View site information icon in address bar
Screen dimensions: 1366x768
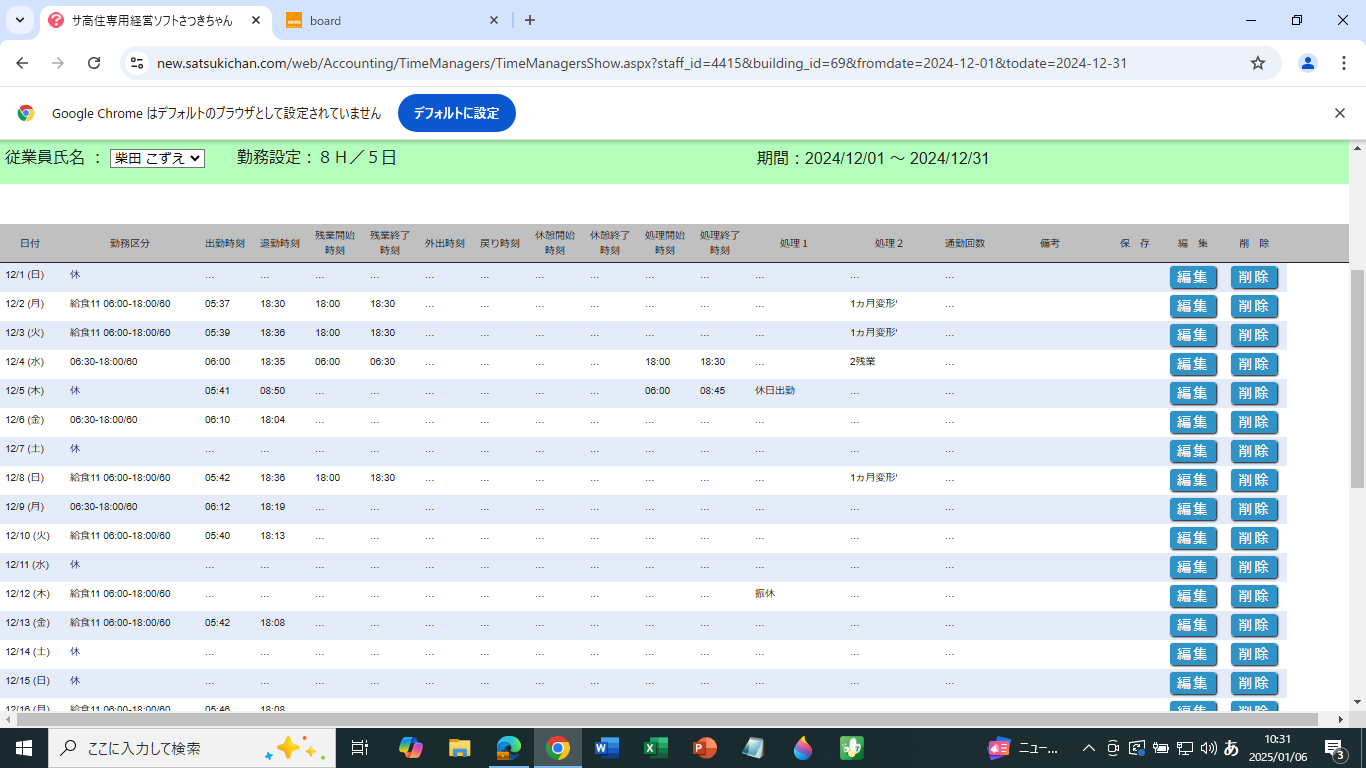click(x=137, y=63)
